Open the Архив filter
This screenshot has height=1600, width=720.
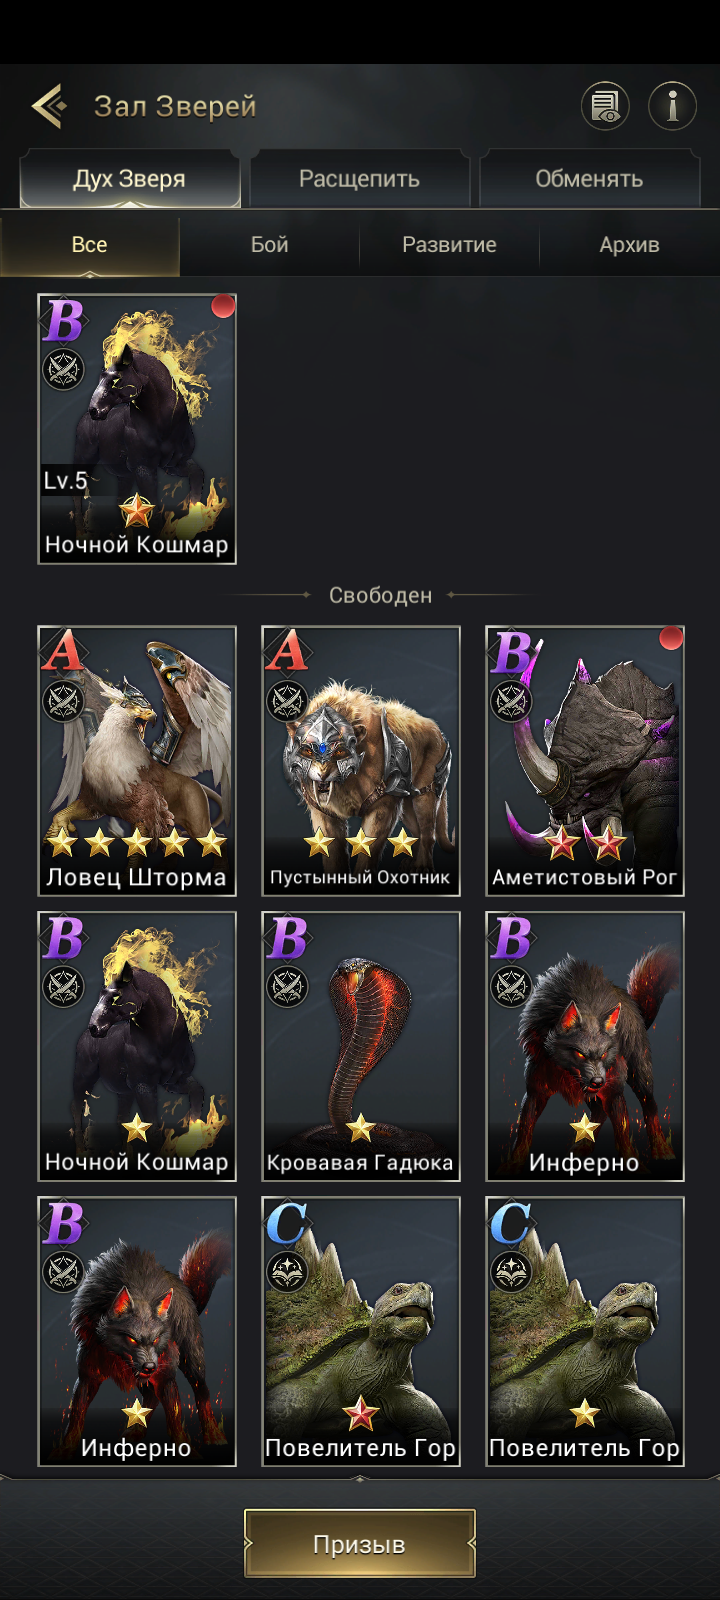tap(629, 245)
